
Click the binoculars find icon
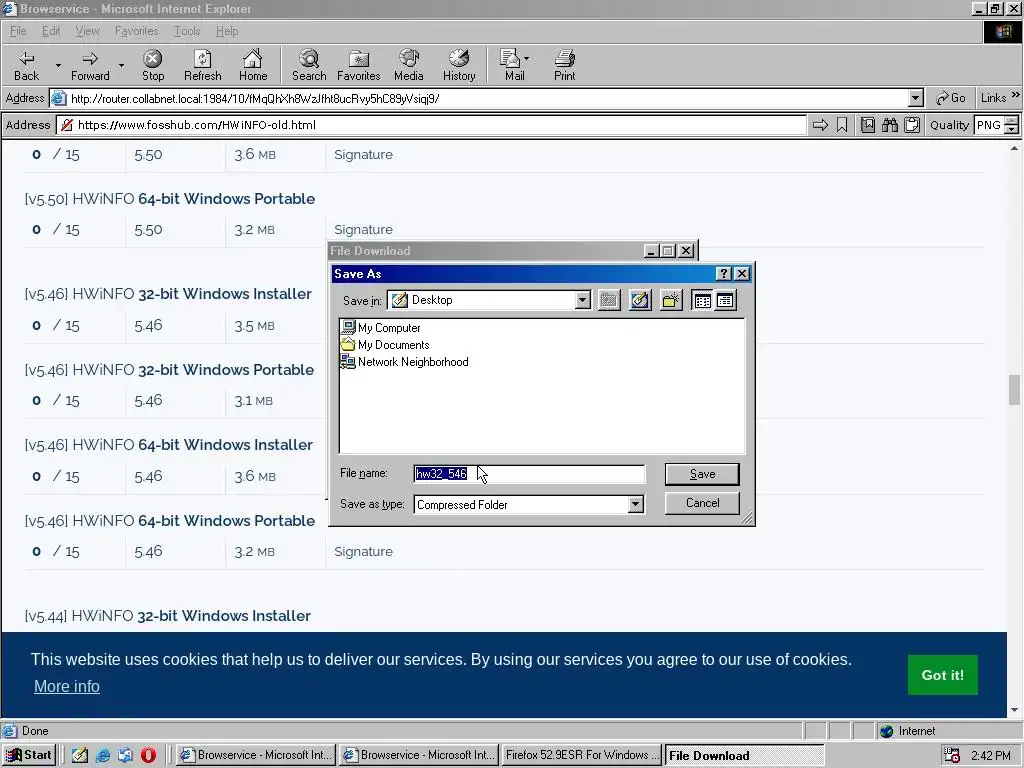tap(890, 125)
